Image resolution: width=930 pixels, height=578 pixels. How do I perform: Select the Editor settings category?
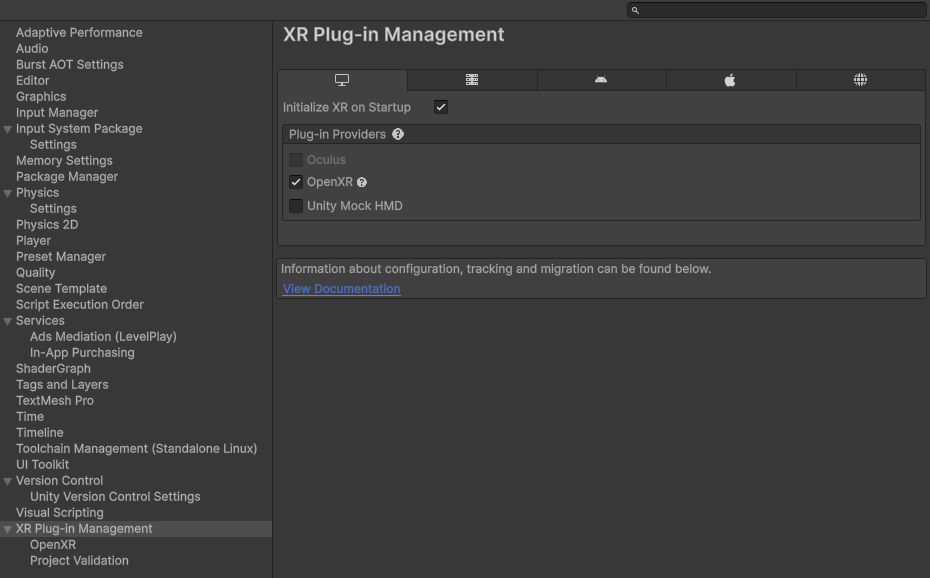(33, 81)
